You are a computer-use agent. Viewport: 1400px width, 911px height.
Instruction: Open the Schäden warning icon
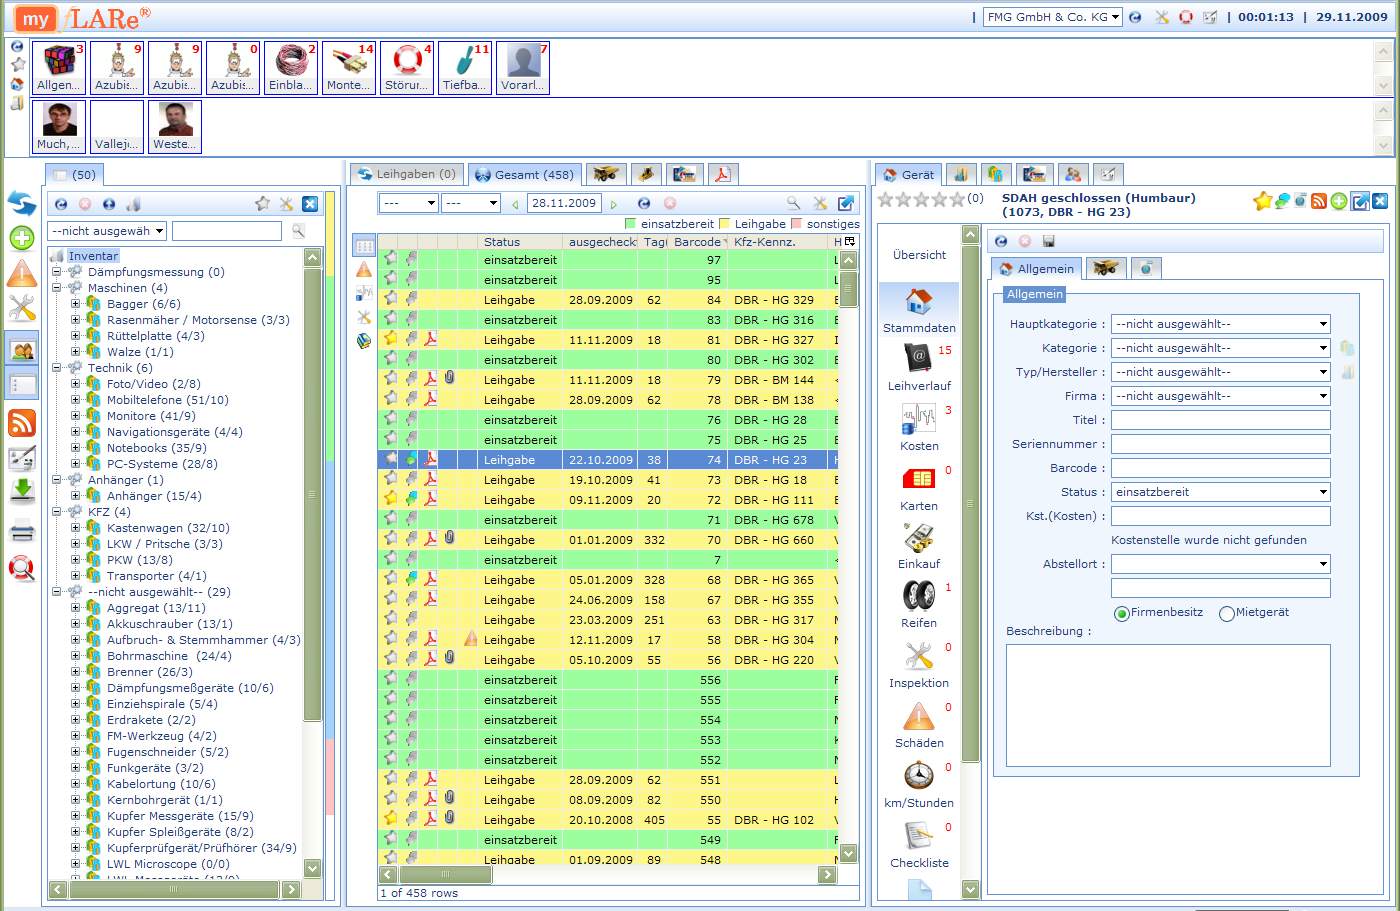point(918,716)
